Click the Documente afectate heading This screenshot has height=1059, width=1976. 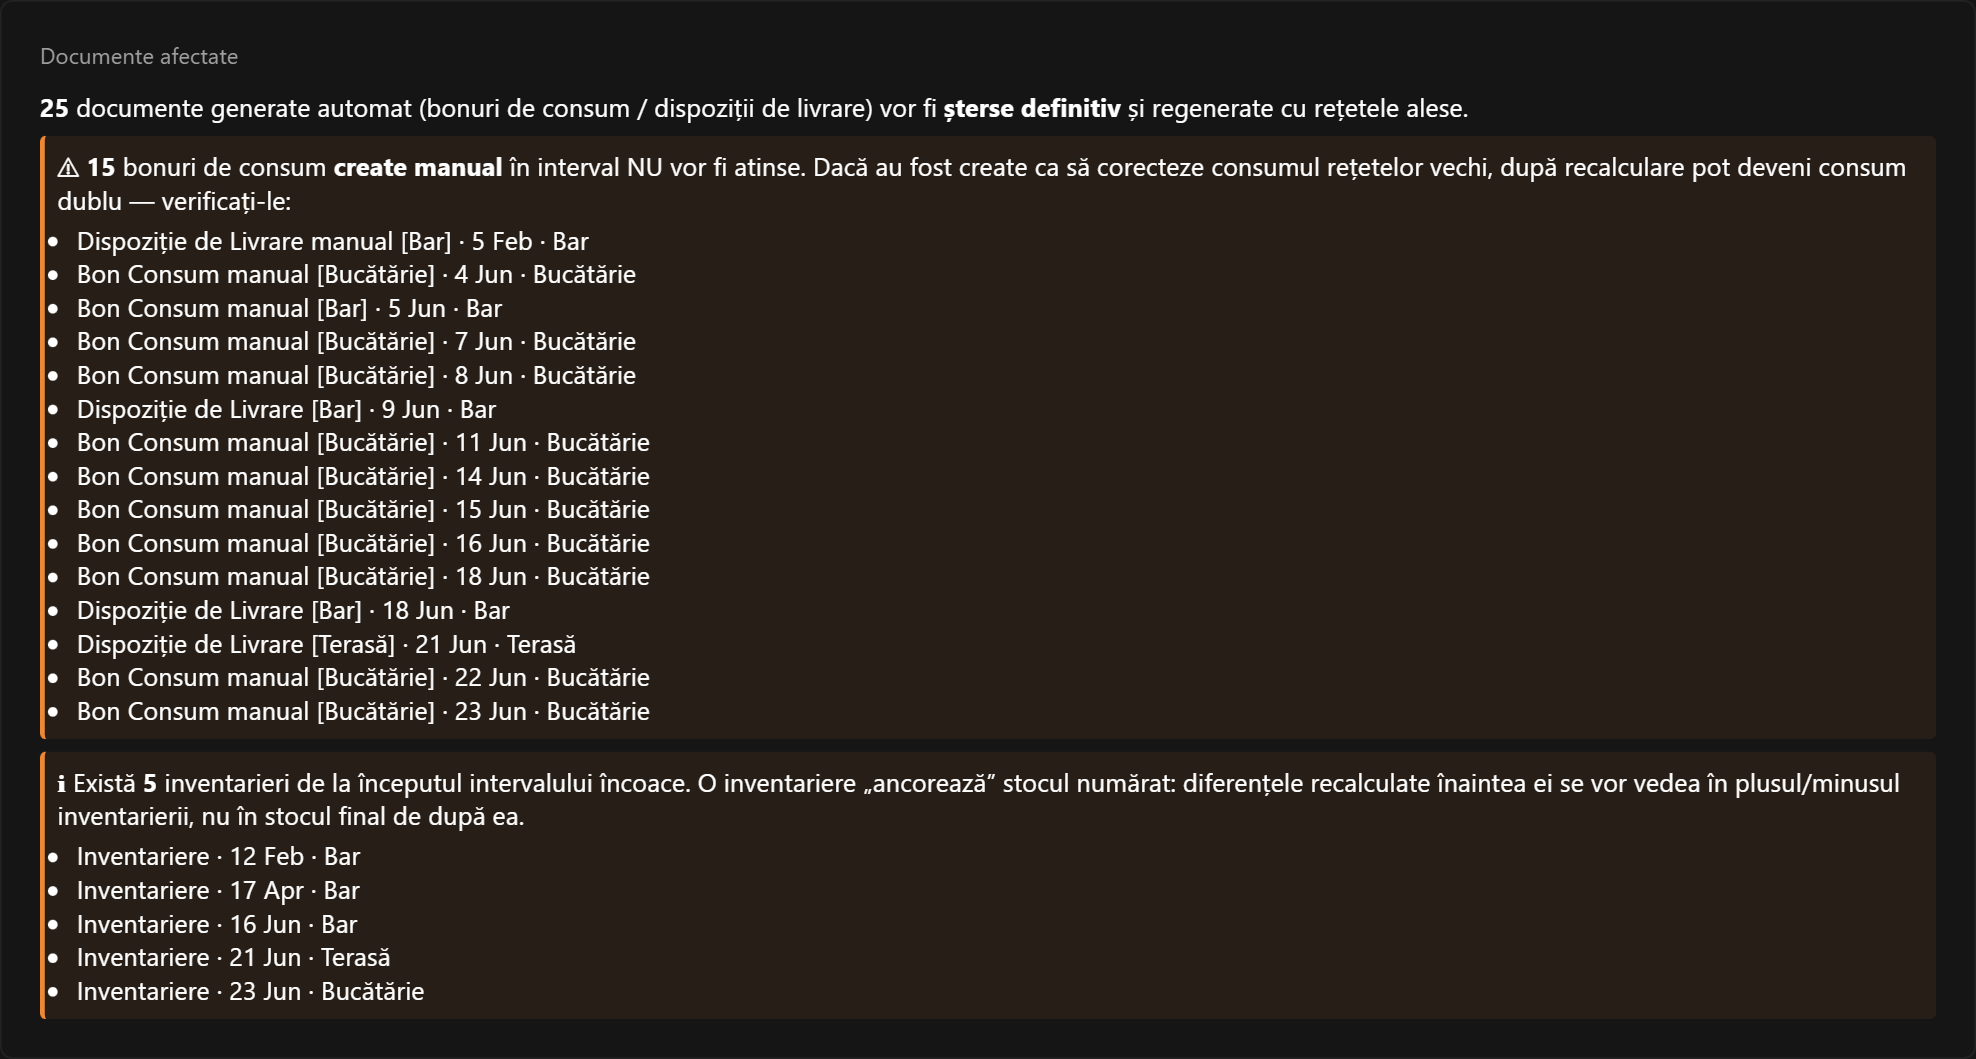click(x=139, y=57)
